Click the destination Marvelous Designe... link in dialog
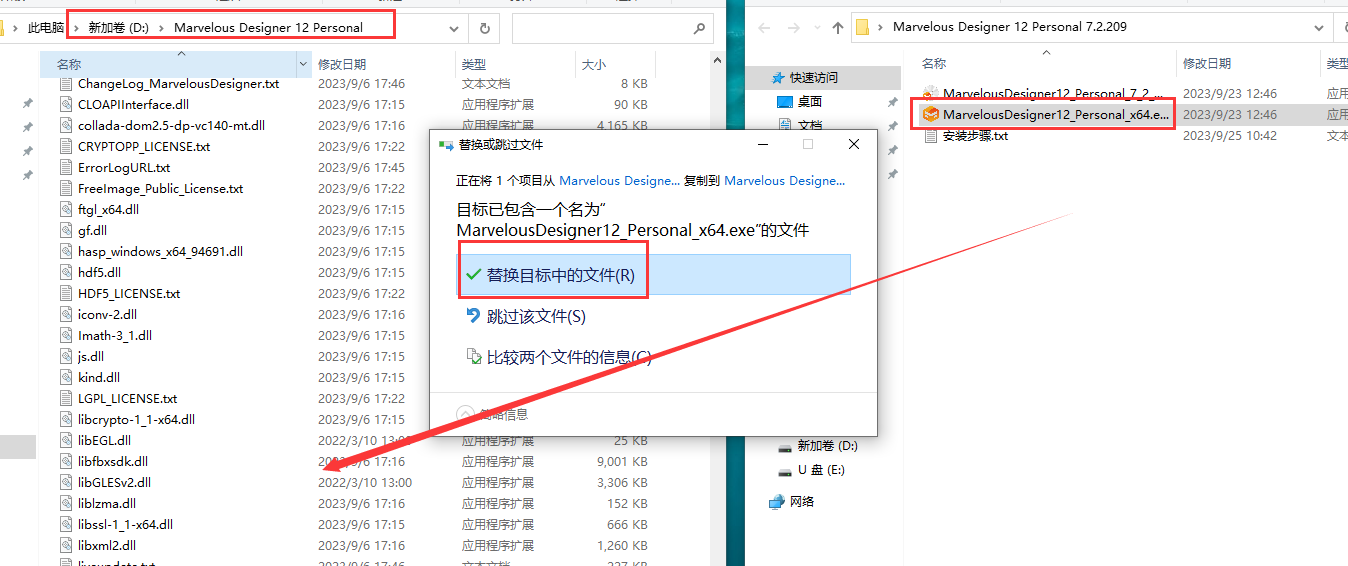Image resolution: width=1348 pixels, height=566 pixels. 784,181
